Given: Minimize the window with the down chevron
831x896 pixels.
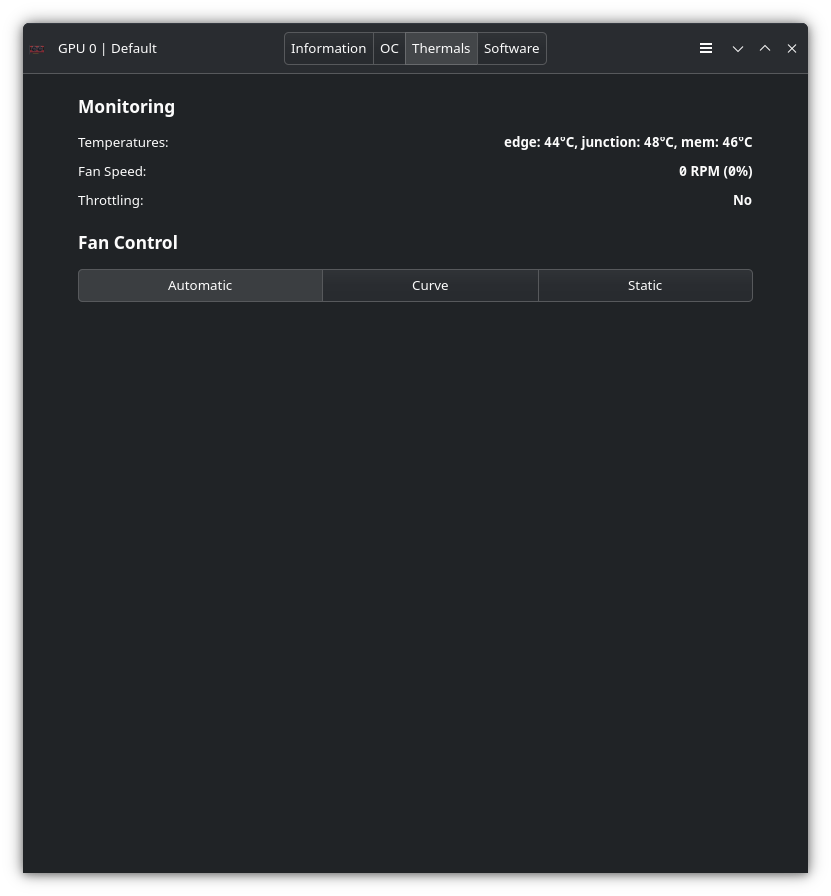Looking at the screenshot, I should [738, 48].
